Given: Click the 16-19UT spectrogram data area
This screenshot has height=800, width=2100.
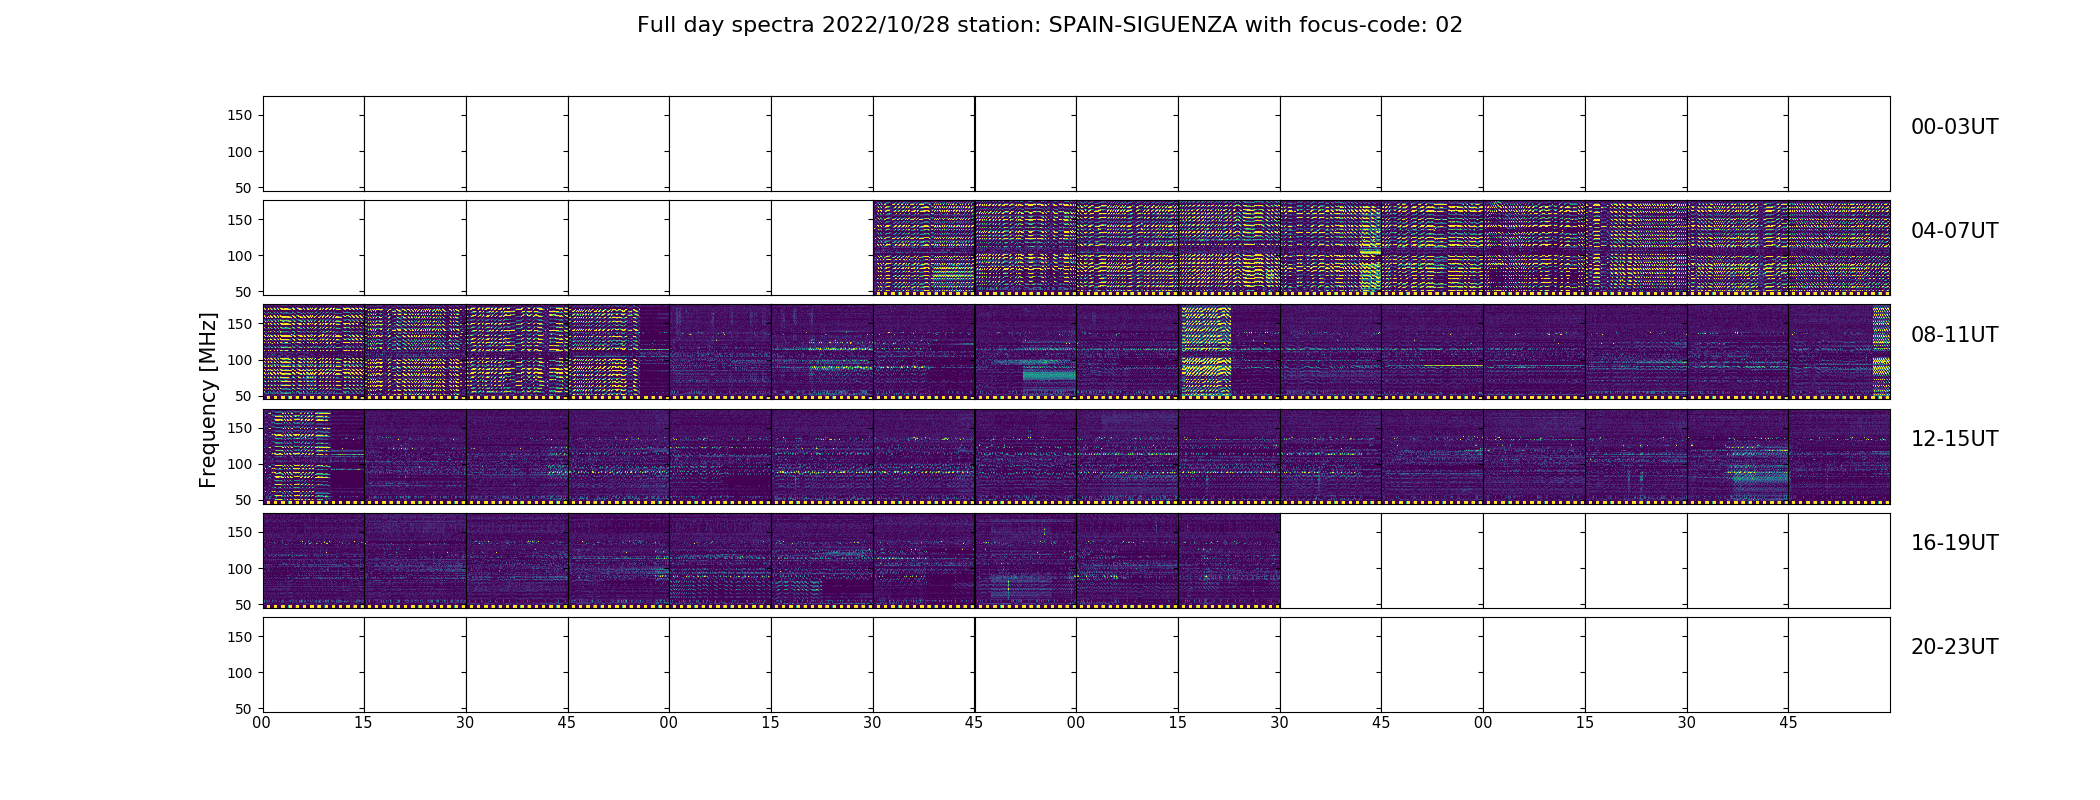Looking at the screenshot, I should point(771,560).
